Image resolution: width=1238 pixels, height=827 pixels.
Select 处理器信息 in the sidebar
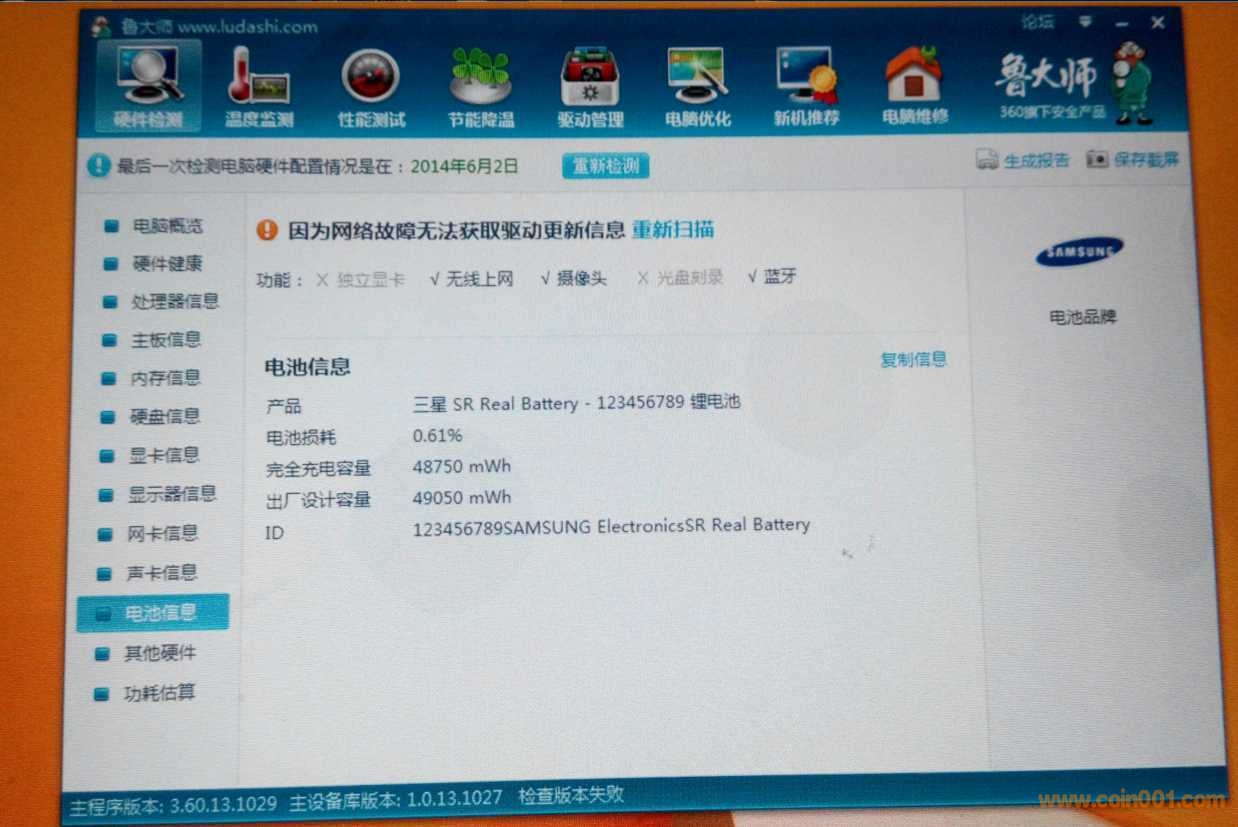[174, 302]
